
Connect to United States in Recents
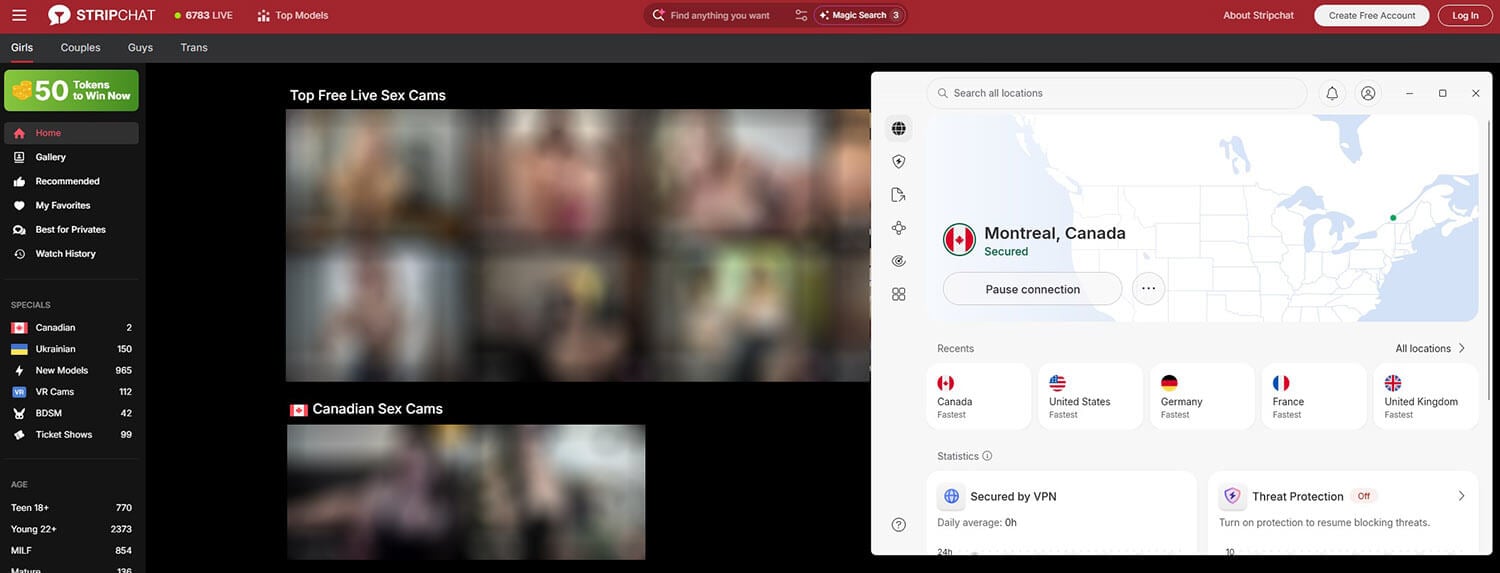[1091, 397]
